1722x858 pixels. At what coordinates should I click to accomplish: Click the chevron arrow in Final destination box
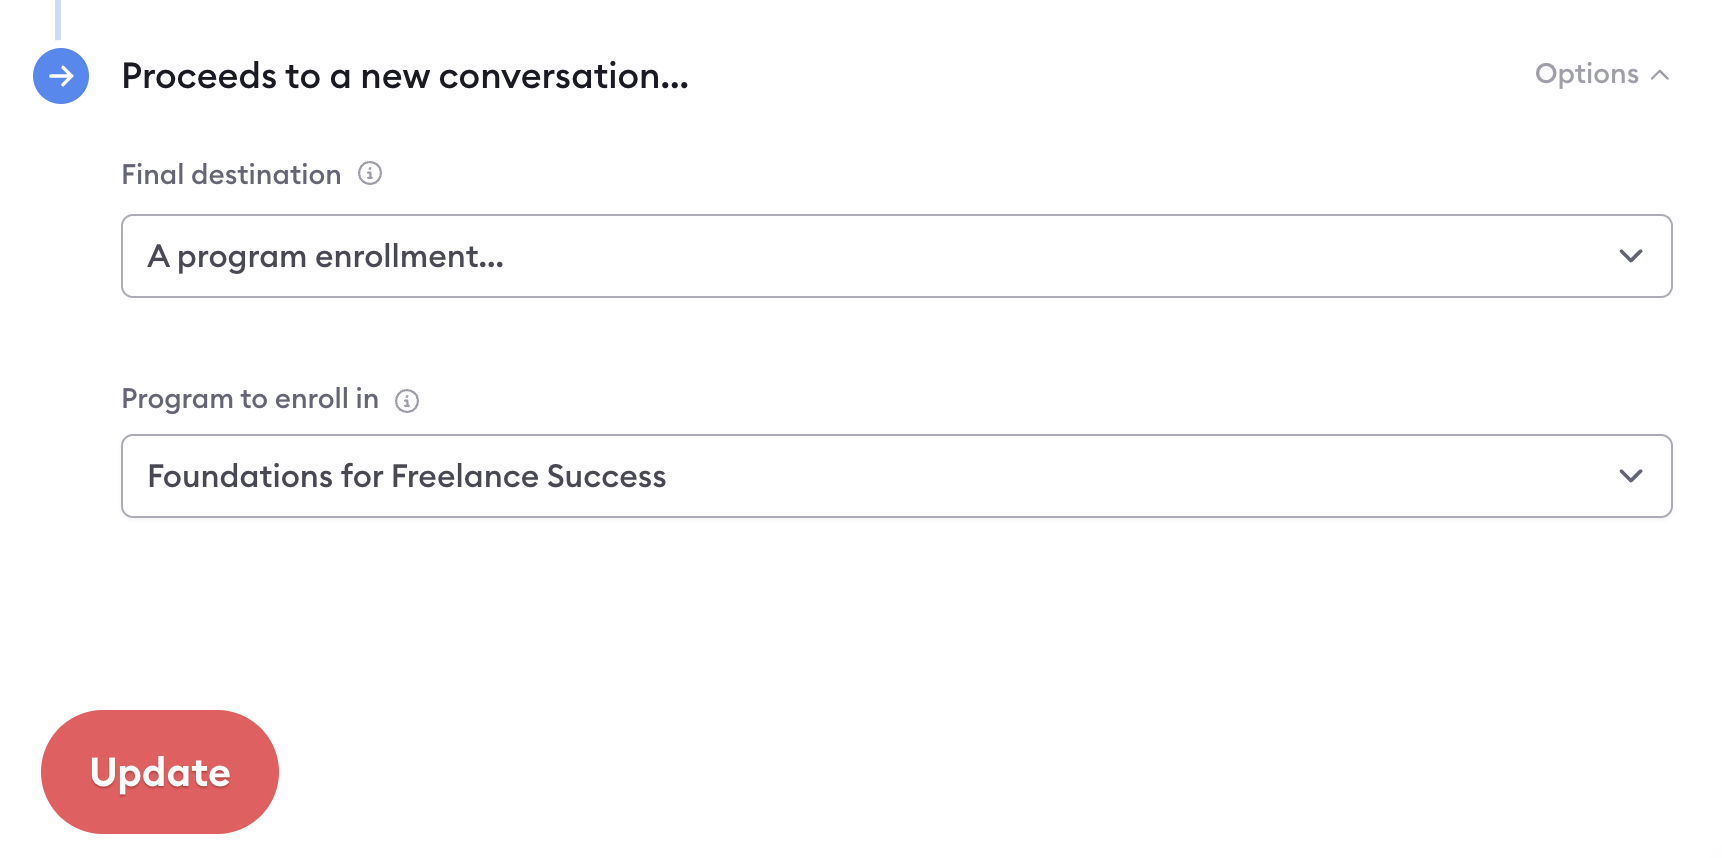(1631, 256)
